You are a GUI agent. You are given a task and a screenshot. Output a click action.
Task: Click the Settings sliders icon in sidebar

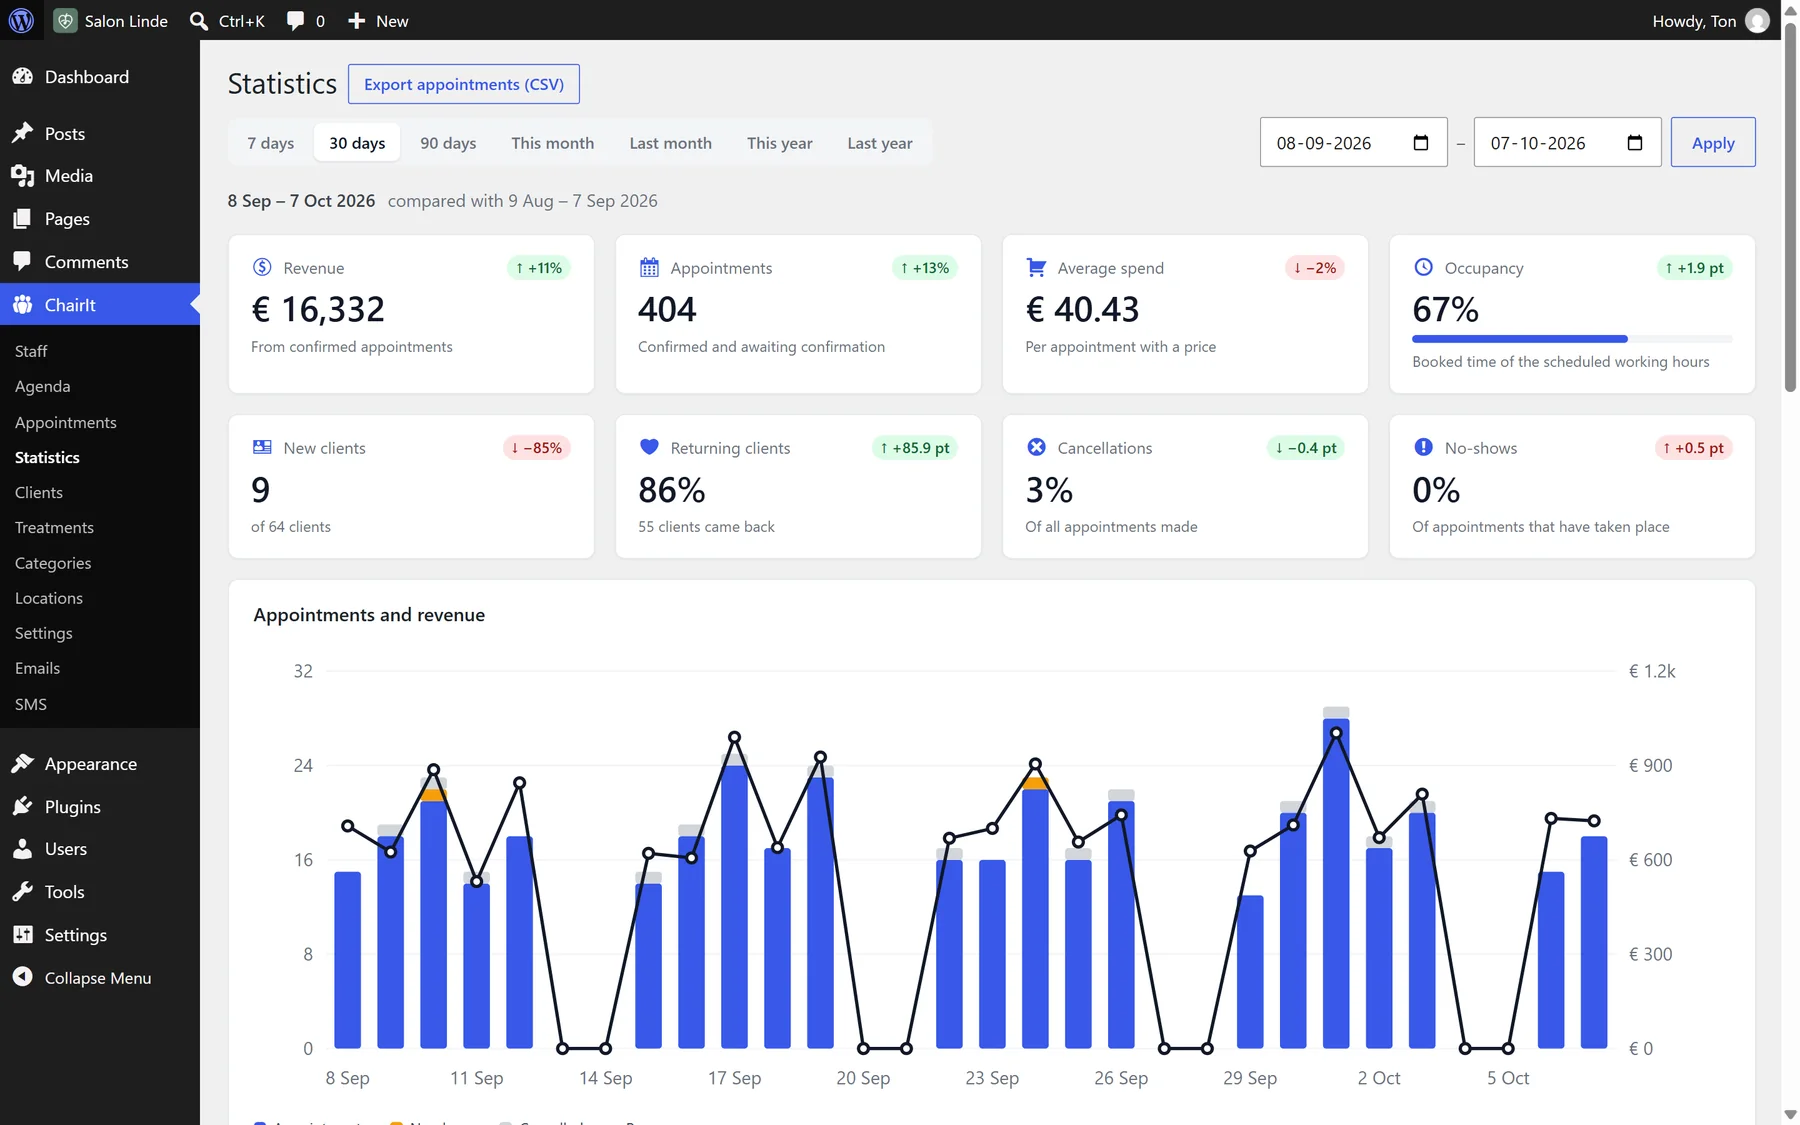pos(22,934)
